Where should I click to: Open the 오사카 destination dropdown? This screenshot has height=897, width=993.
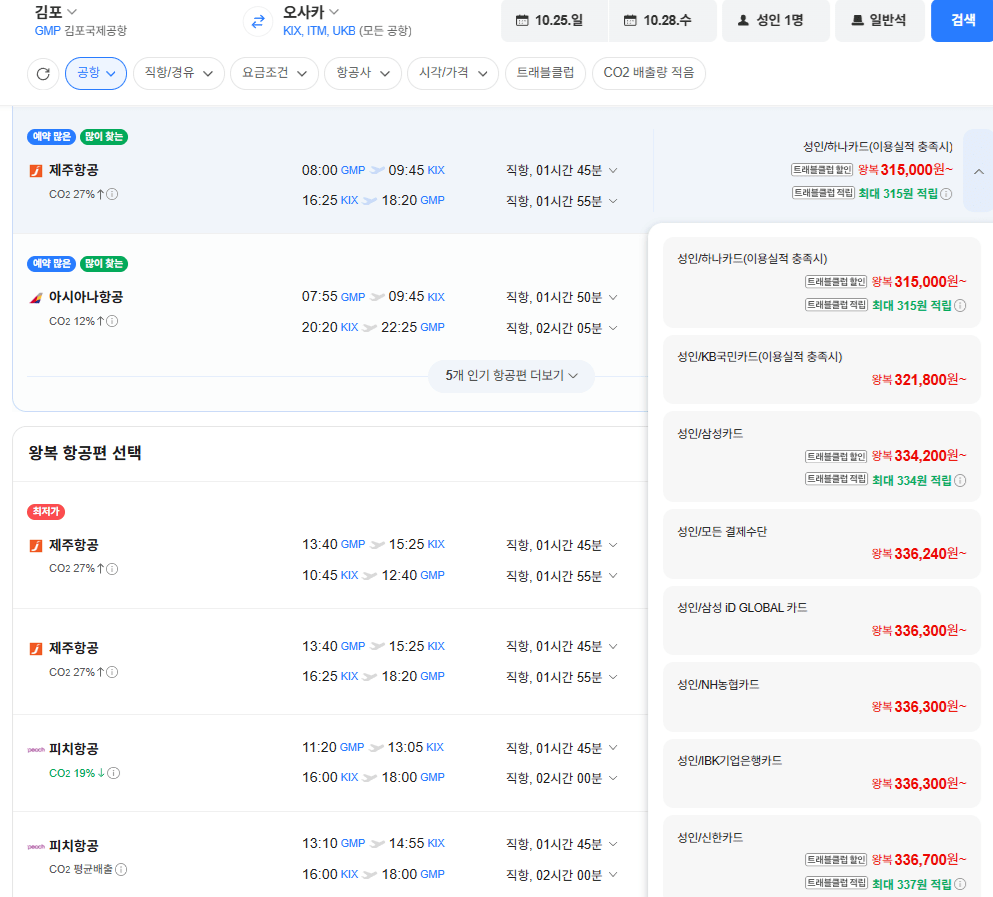coord(311,11)
